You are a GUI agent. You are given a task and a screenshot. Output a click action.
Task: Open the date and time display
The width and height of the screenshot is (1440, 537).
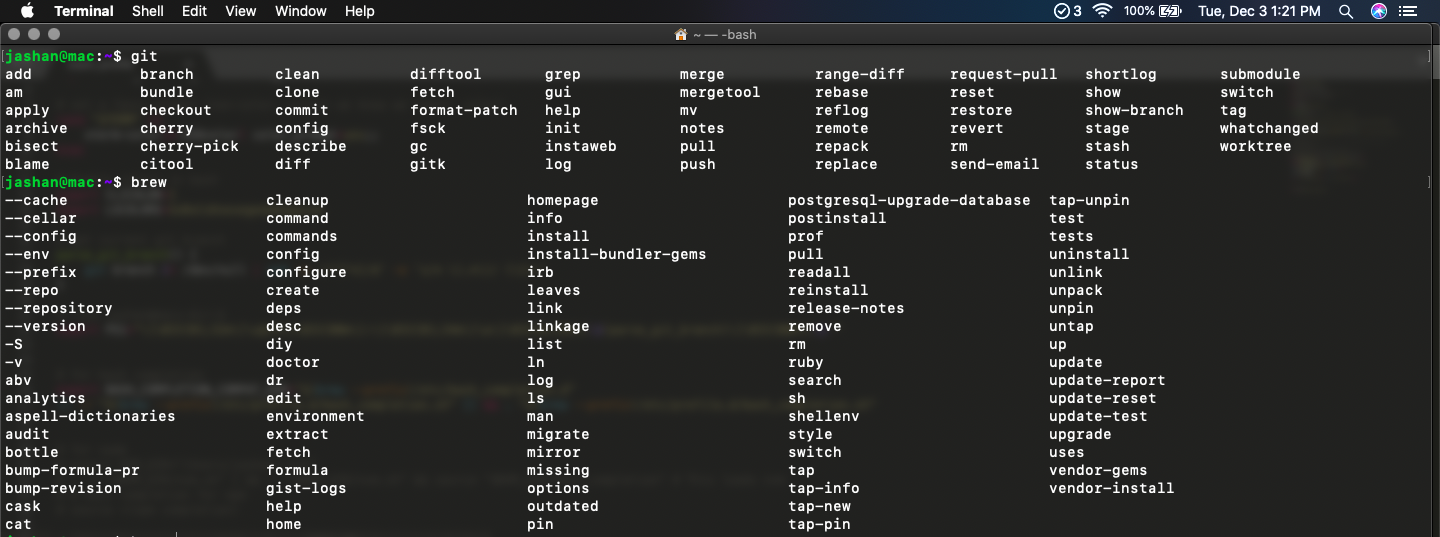[x=1259, y=11]
